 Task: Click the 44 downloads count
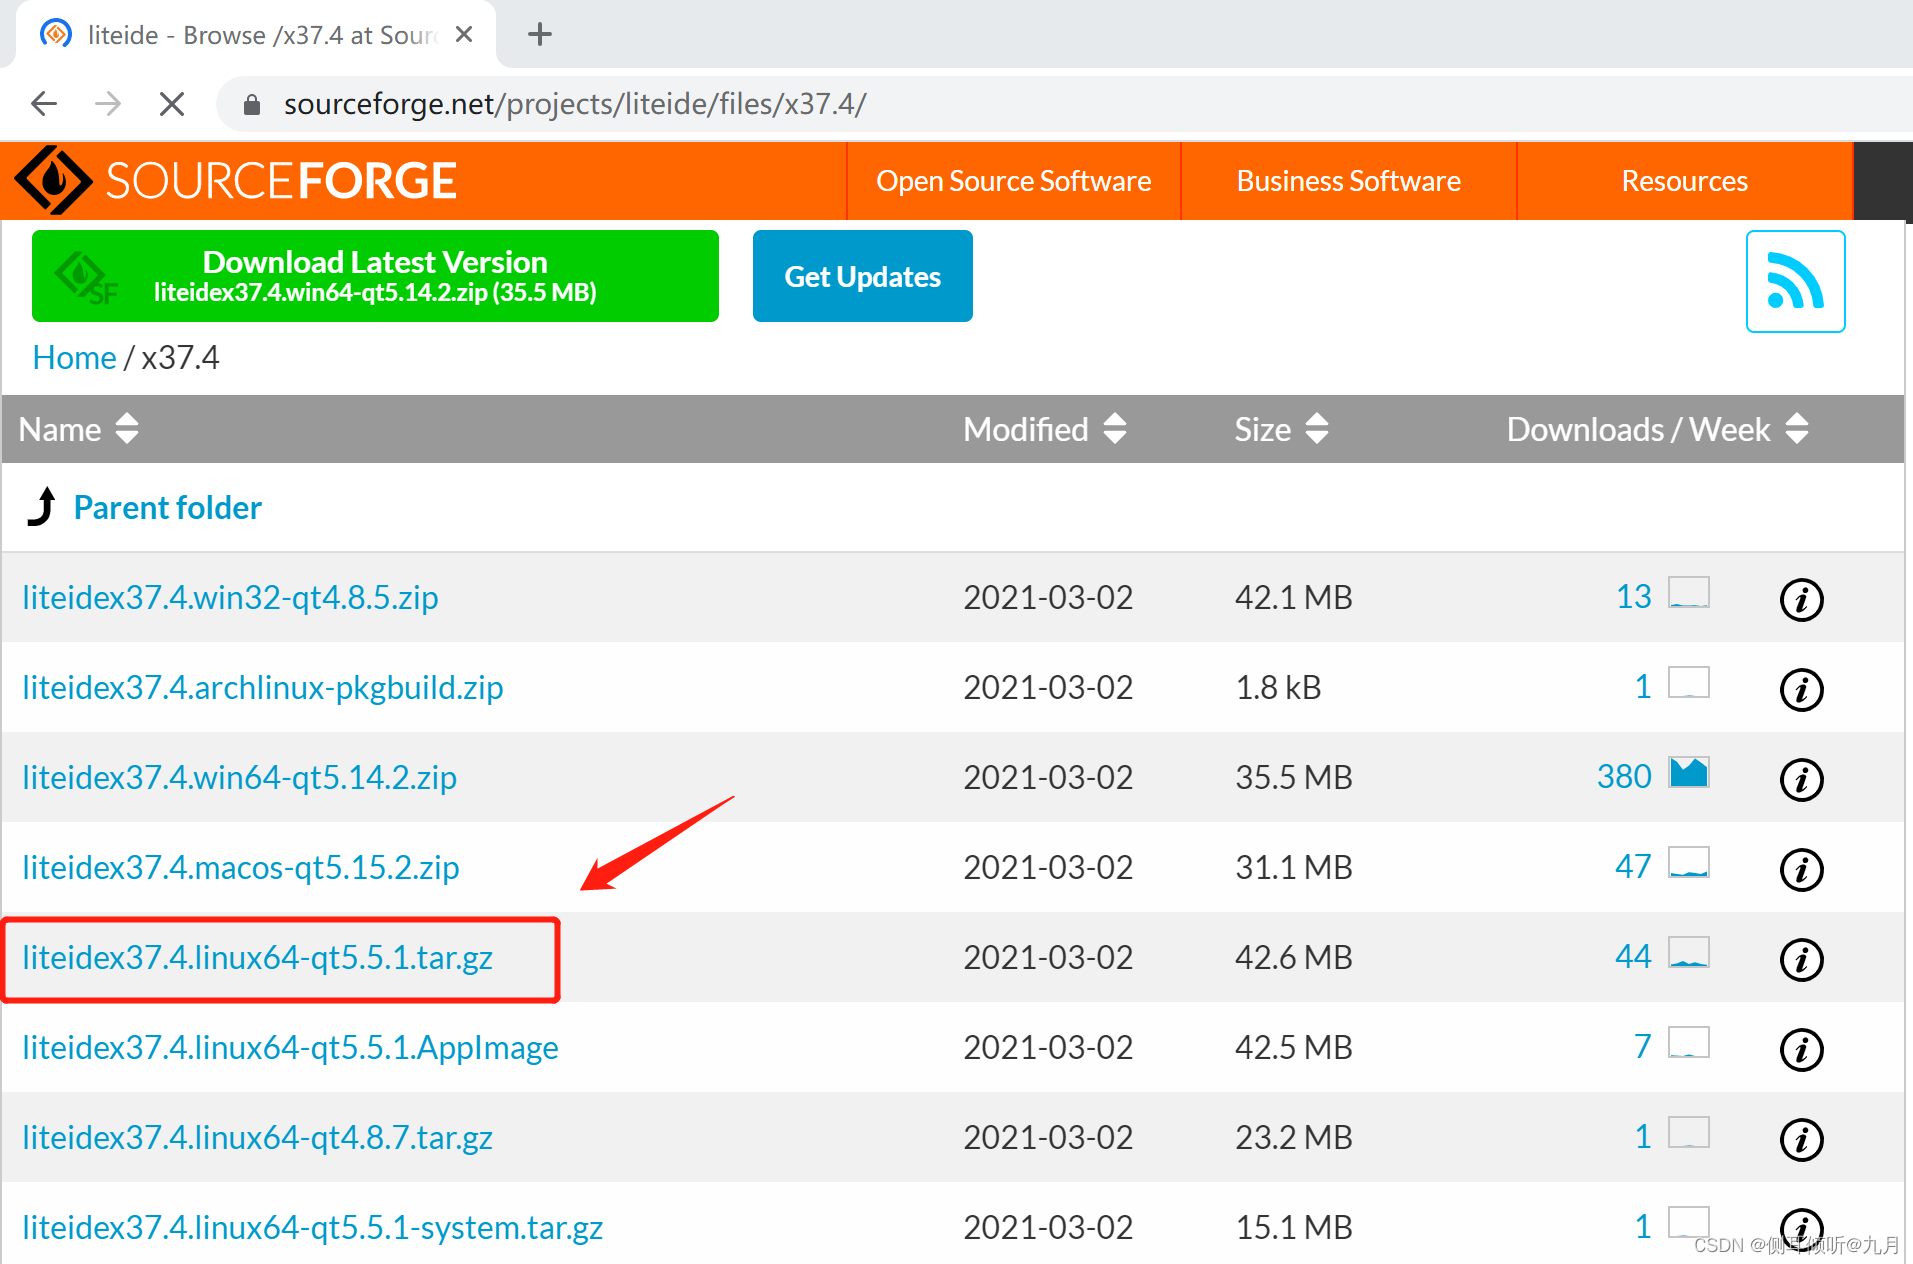1633,957
